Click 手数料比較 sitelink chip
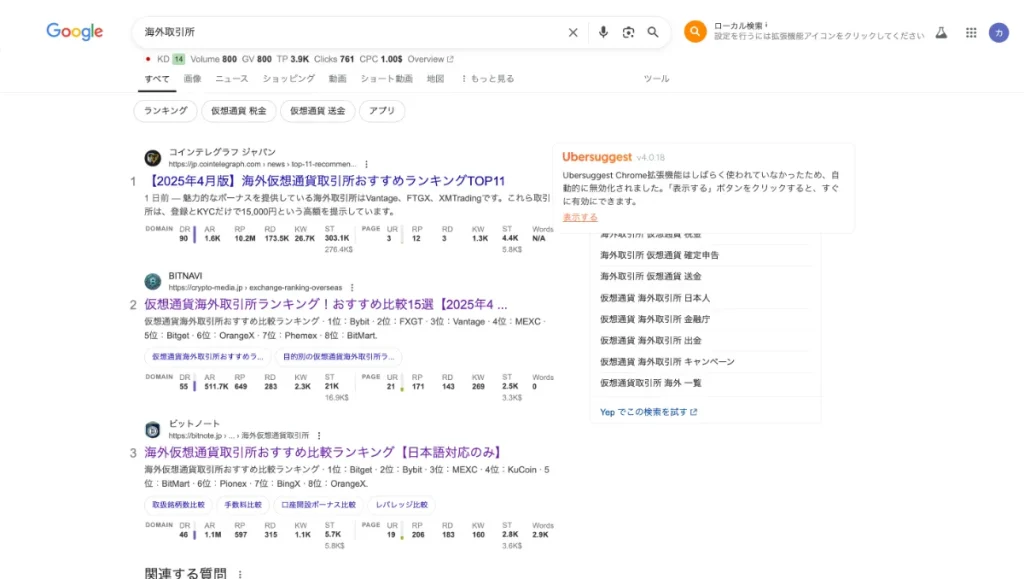The height and width of the screenshot is (579, 1024). coord(243,505)
